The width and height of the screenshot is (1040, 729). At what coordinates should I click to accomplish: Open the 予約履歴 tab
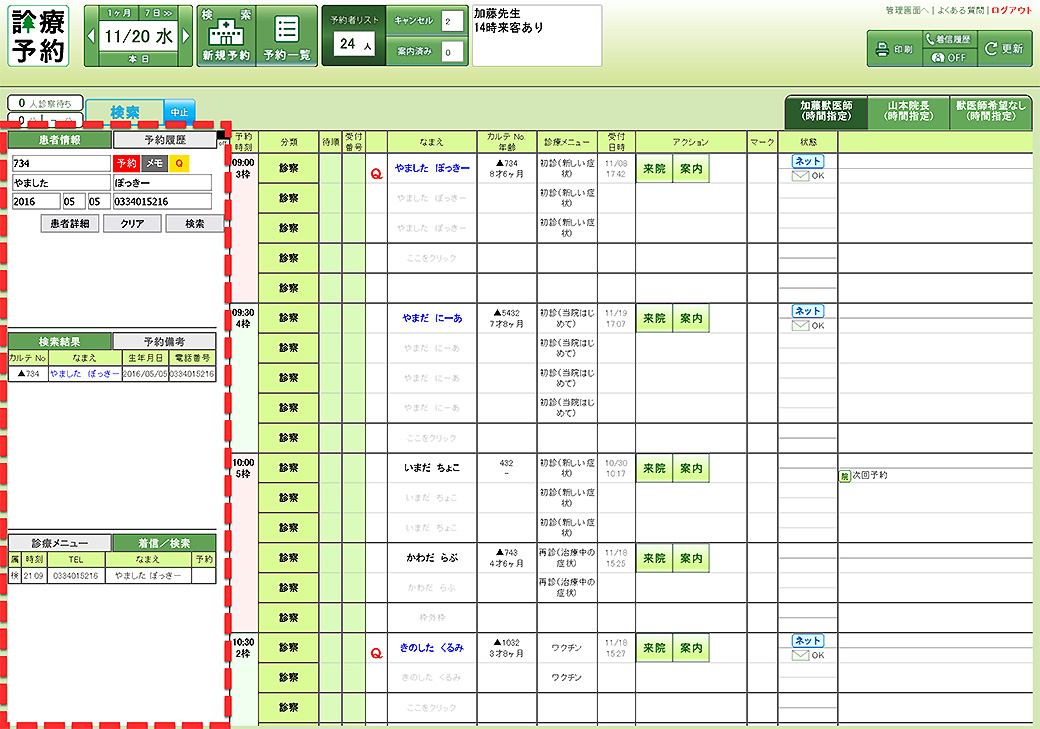coord(164,141)
